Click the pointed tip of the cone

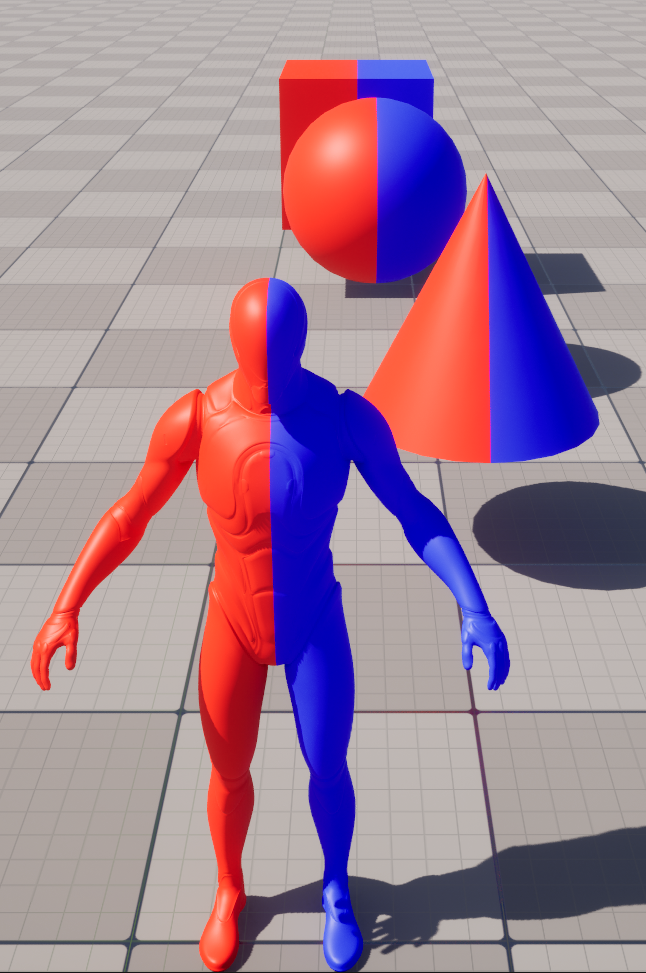[x=487, y=180]
